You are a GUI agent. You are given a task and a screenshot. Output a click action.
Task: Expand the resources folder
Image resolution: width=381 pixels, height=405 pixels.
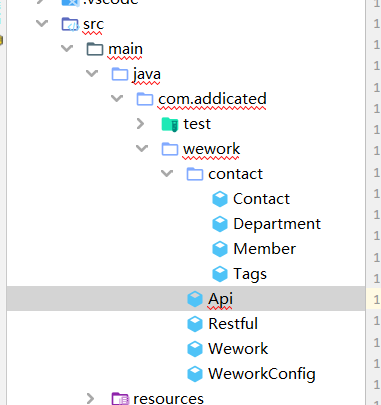click(x=90, y=398)
